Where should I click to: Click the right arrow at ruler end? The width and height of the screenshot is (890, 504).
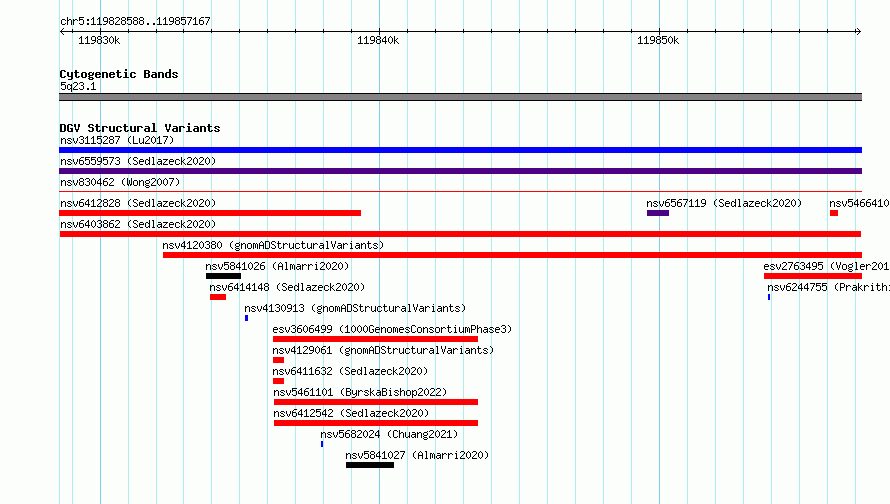pyautogui.click(x=858, y=32)
